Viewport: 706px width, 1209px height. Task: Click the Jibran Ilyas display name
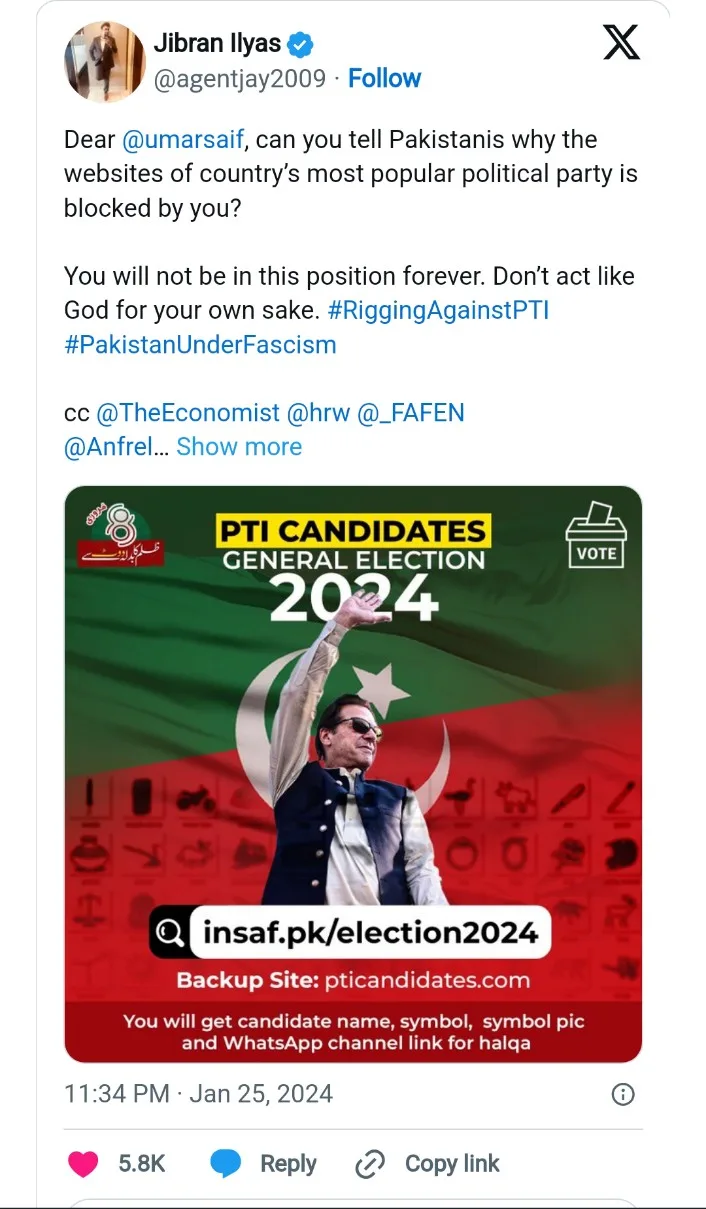tap(217, 44)
